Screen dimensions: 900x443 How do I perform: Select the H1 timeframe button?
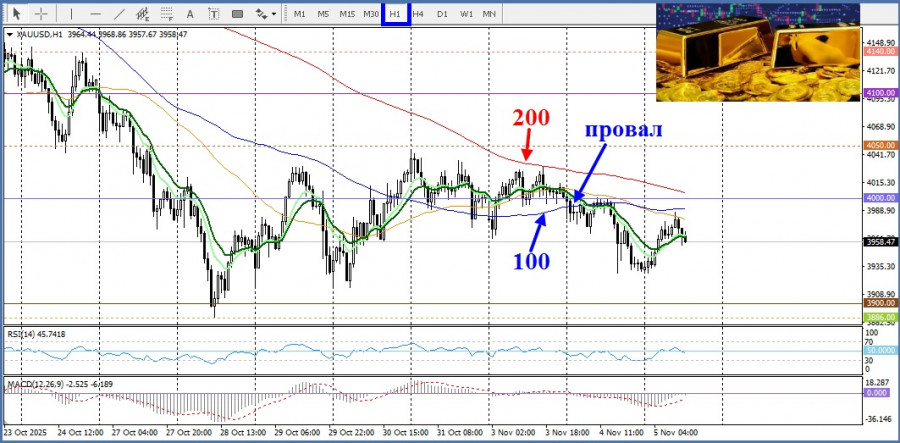[x=395, y=13]
